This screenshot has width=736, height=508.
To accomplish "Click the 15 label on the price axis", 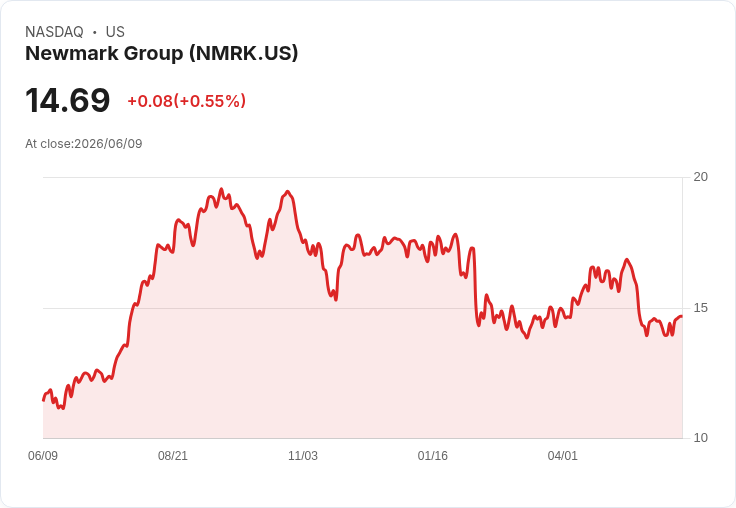I will click(700, 308).
